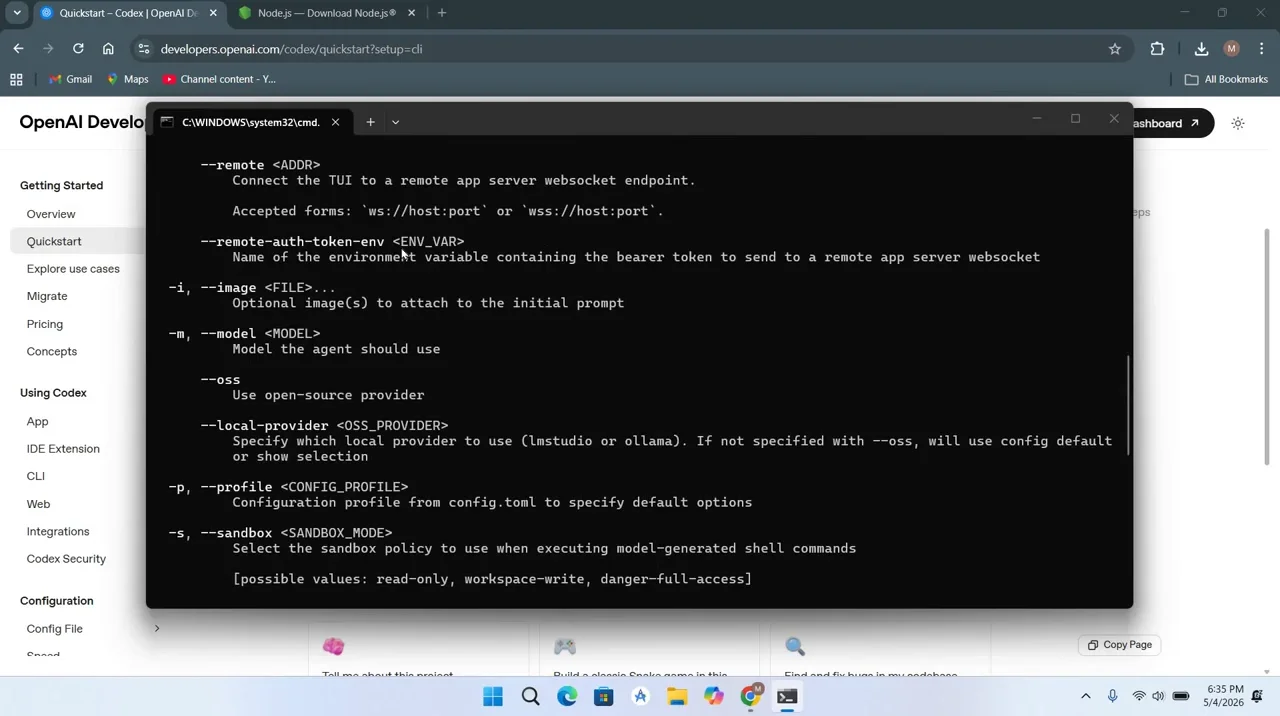Image resolution: width=1280 pixels, height=716 pixels.
Task: Open Copilot icon in taskbar
Action: (x=713, y=696)
